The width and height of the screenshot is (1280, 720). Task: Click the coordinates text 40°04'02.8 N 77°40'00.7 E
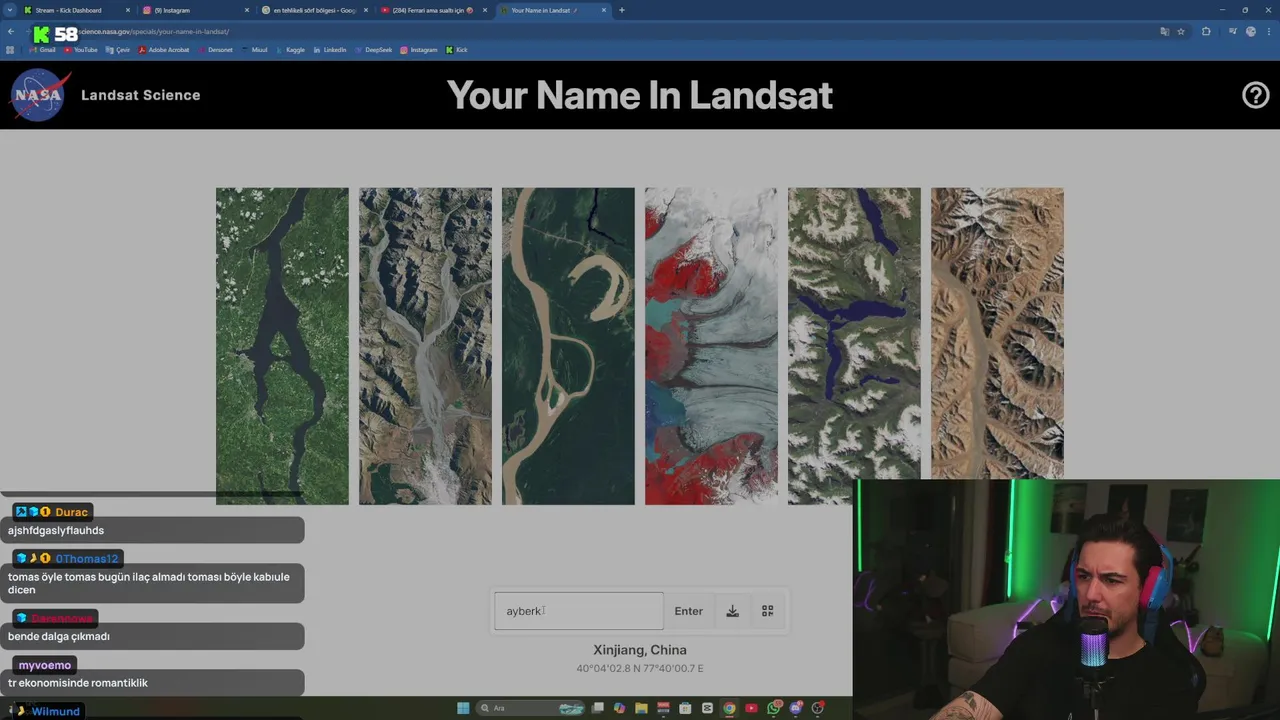tap(640, 668)
